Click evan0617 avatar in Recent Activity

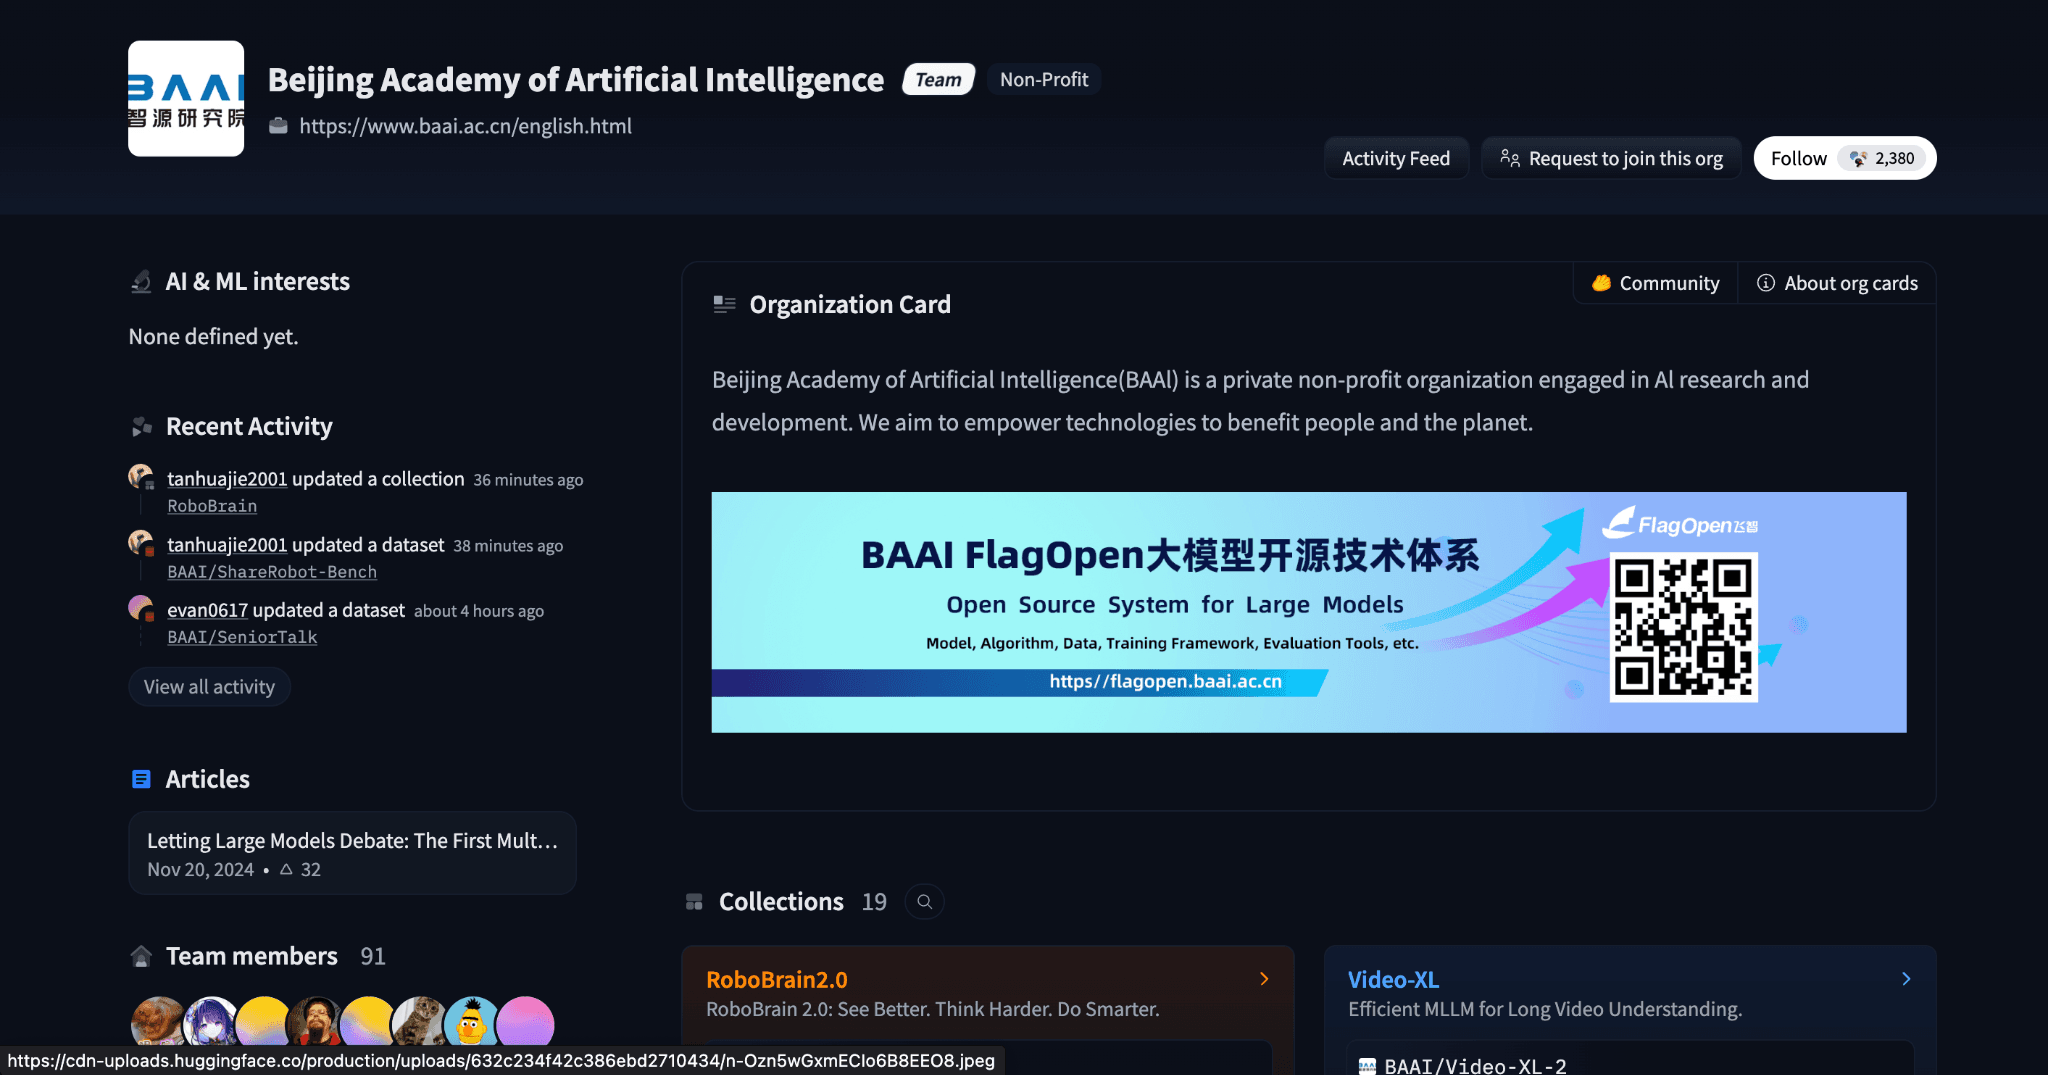point(141,608)
